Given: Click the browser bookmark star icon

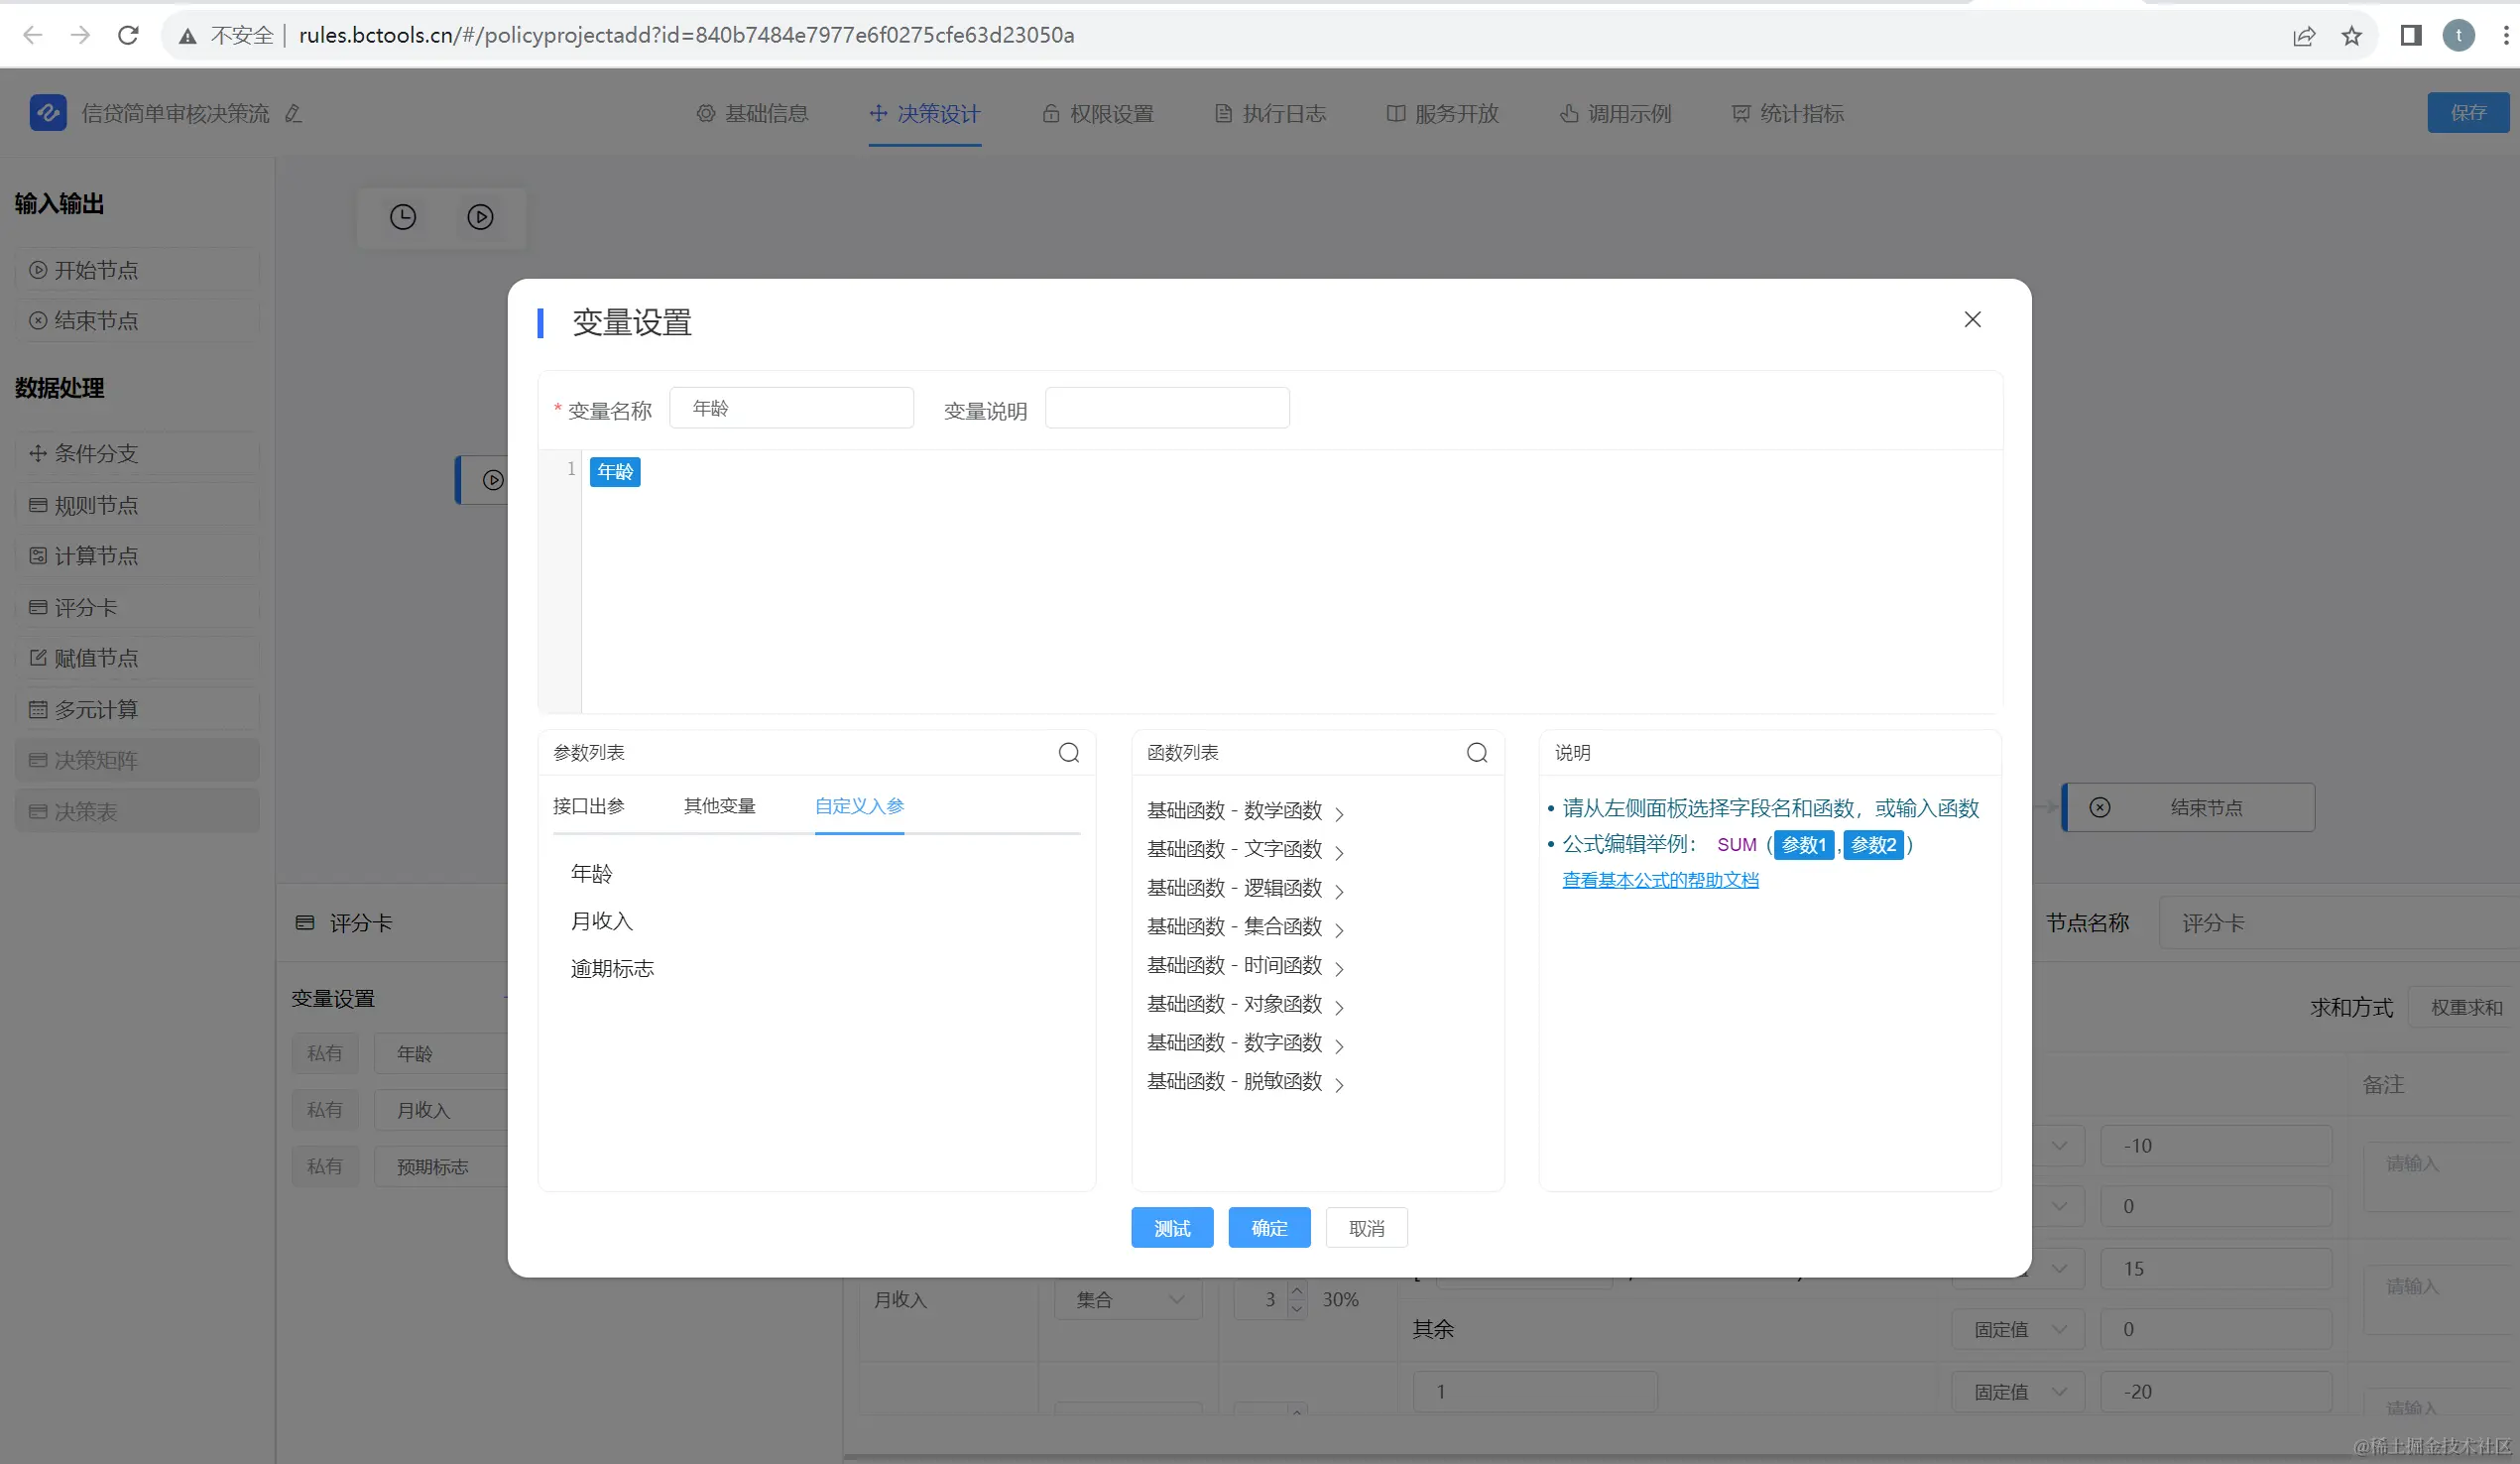Looking at the screenshot, I should [2352, 36].
